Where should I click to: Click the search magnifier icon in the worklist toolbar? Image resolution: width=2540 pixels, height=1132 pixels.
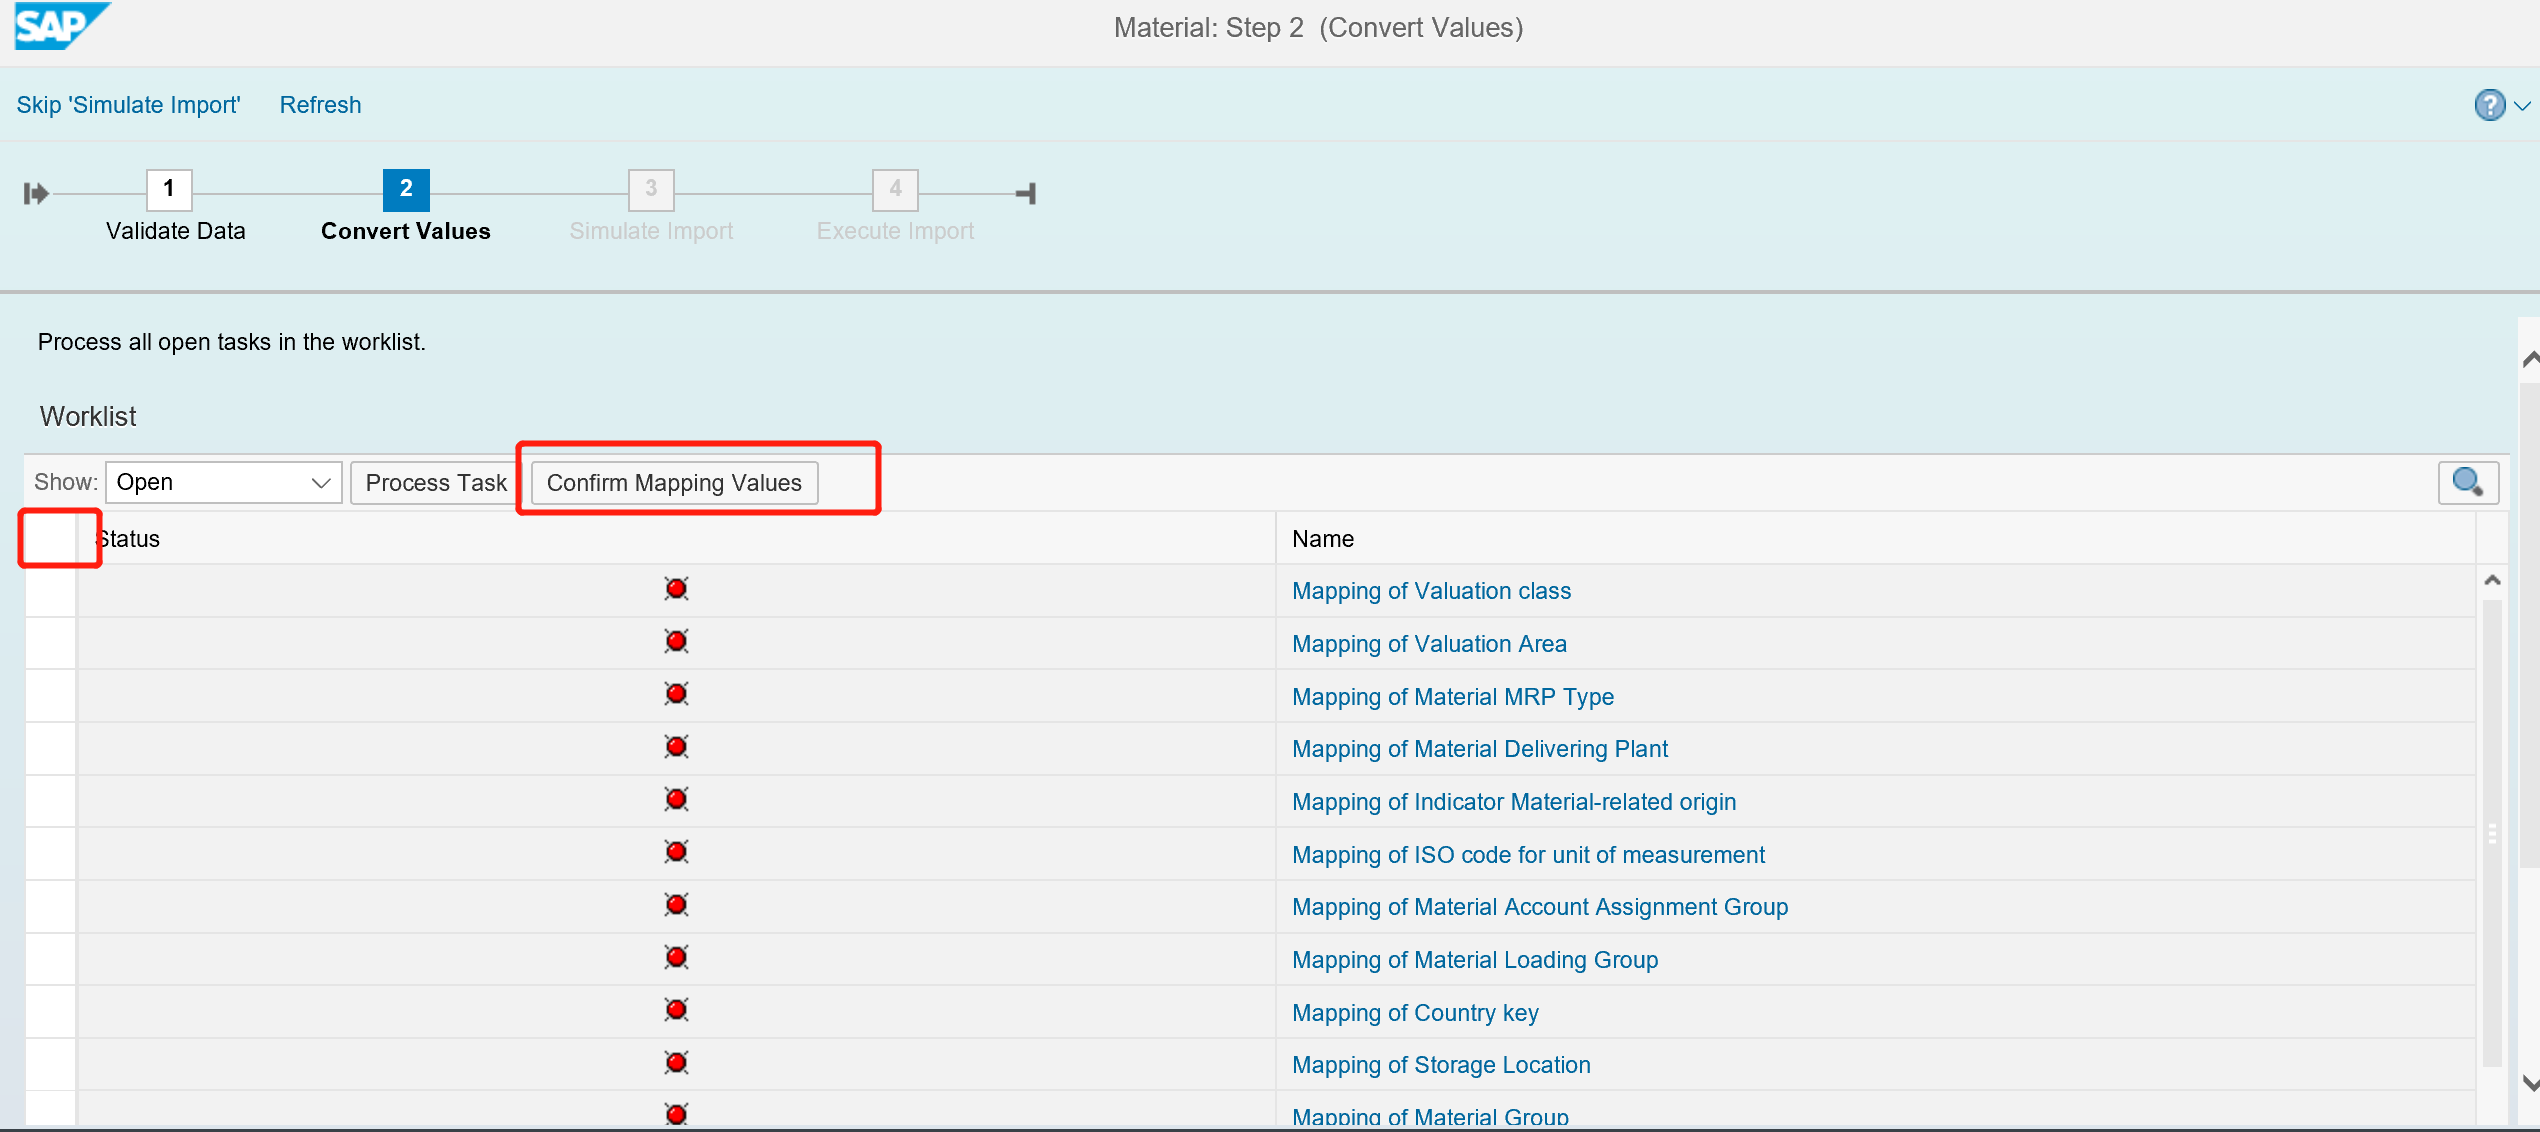[x=2468, y=482]
